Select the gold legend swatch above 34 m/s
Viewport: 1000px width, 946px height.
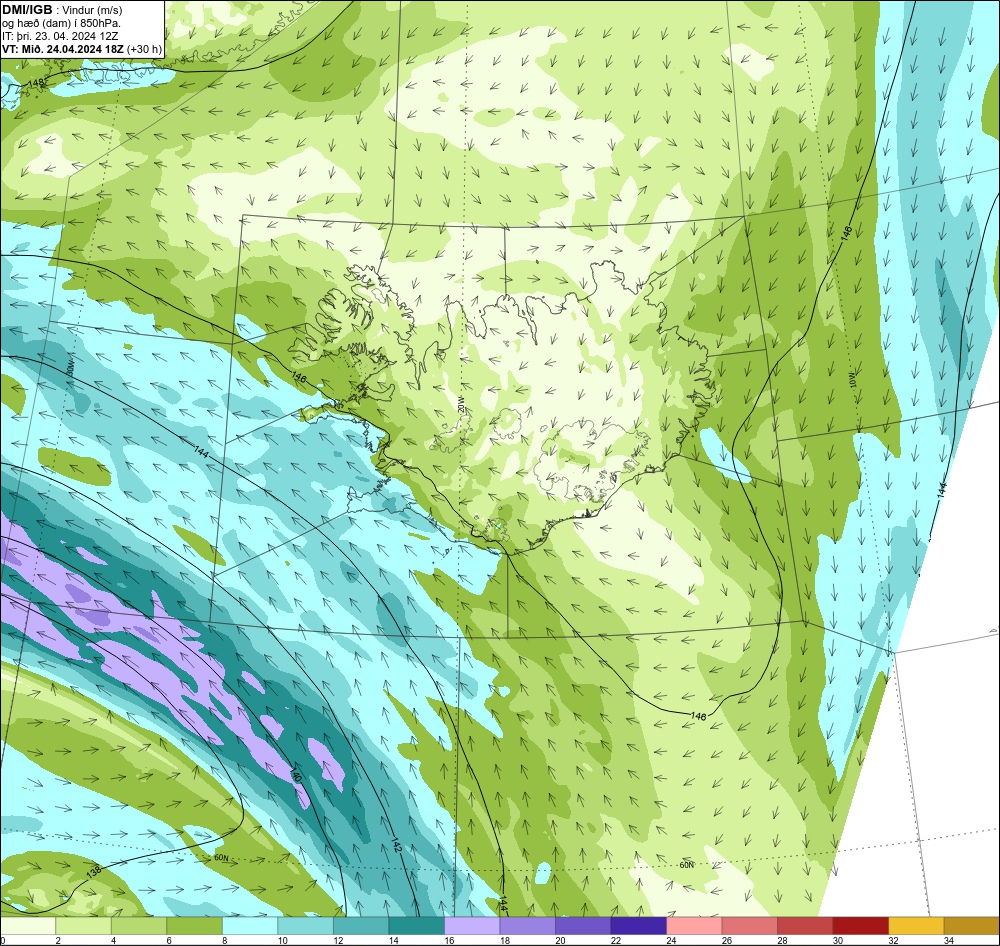pyautogui.click(x=971, y=926)
